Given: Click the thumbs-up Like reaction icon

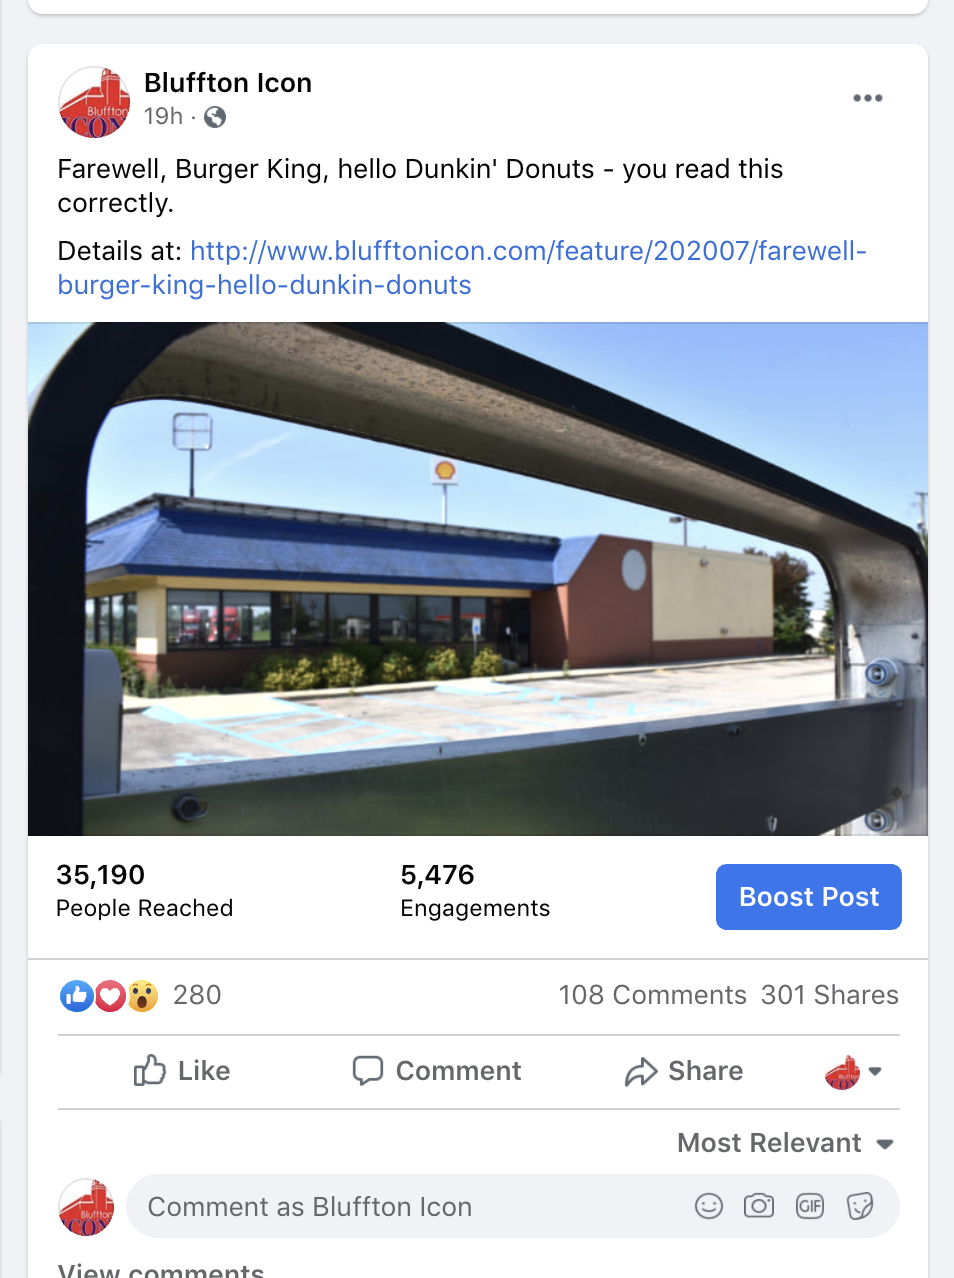Looking at the screenshot, I should point(77,996).
